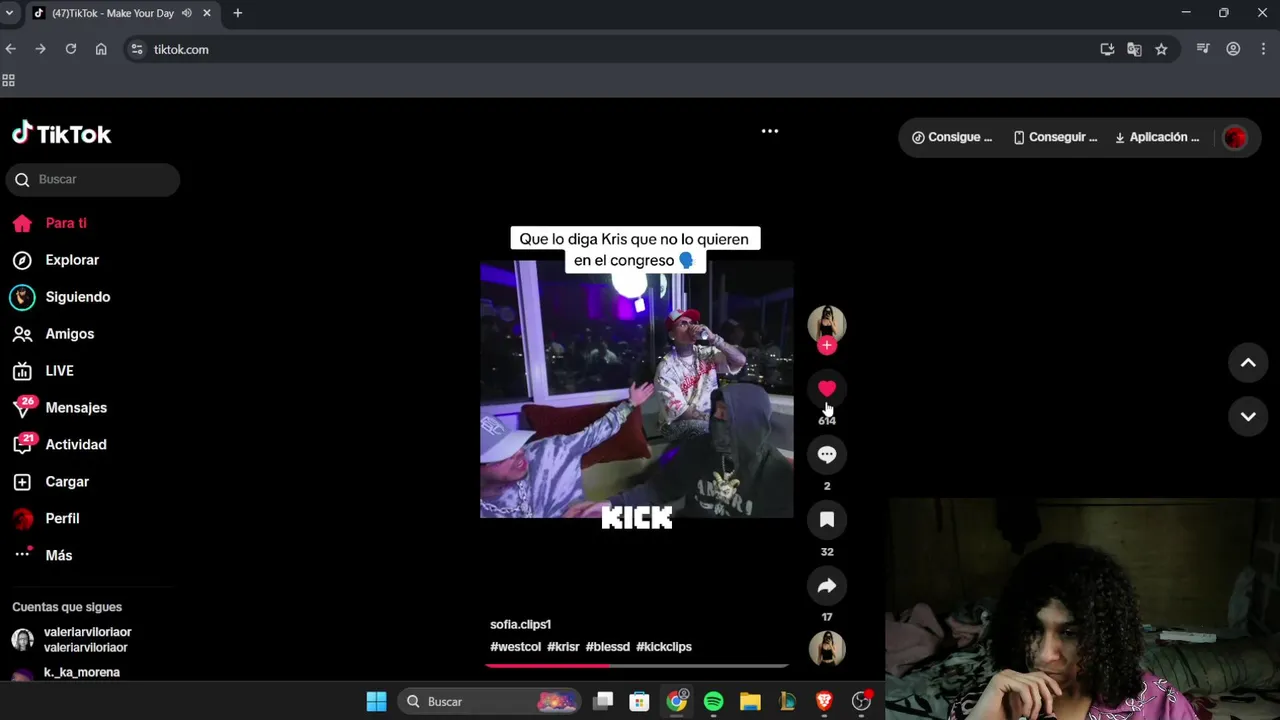1280x720 pixels.
Task: Open the #kickclips hashtag
Action: tap(664, 647)
